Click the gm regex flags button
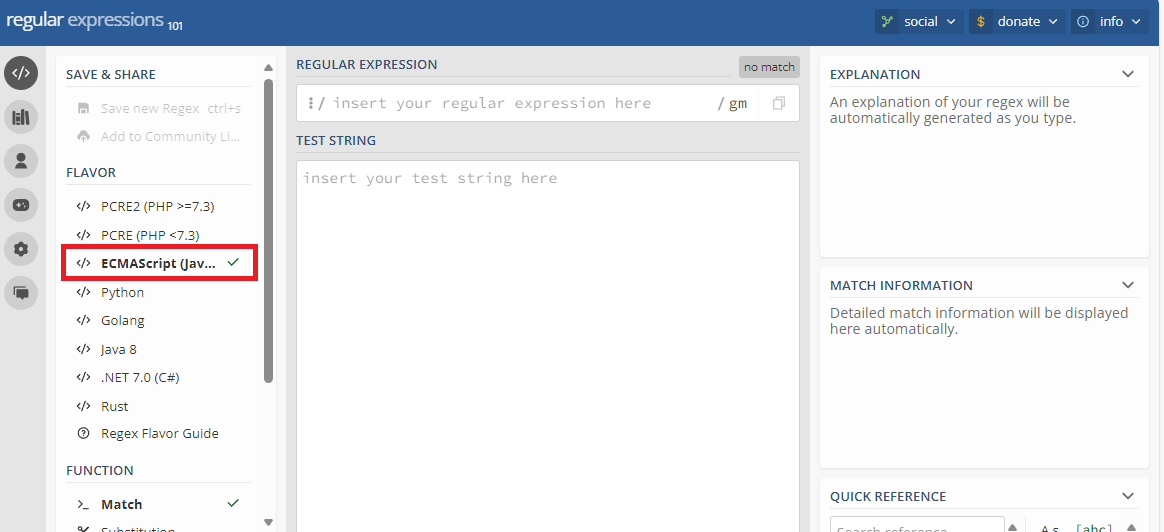The height and width of the screenshot is (532, 1164). point(738,103)
